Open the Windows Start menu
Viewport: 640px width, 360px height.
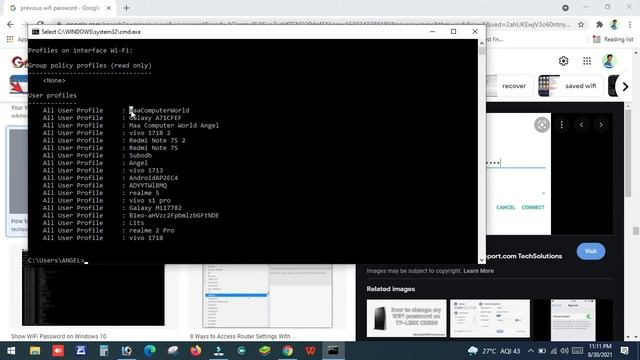point(11,351)
